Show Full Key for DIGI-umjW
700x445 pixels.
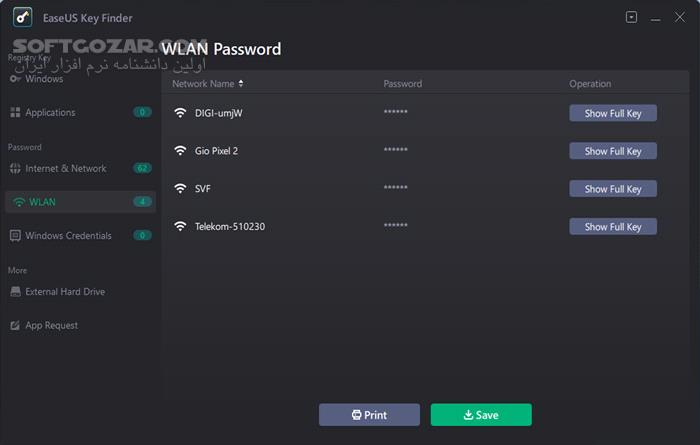coord(613,113)
